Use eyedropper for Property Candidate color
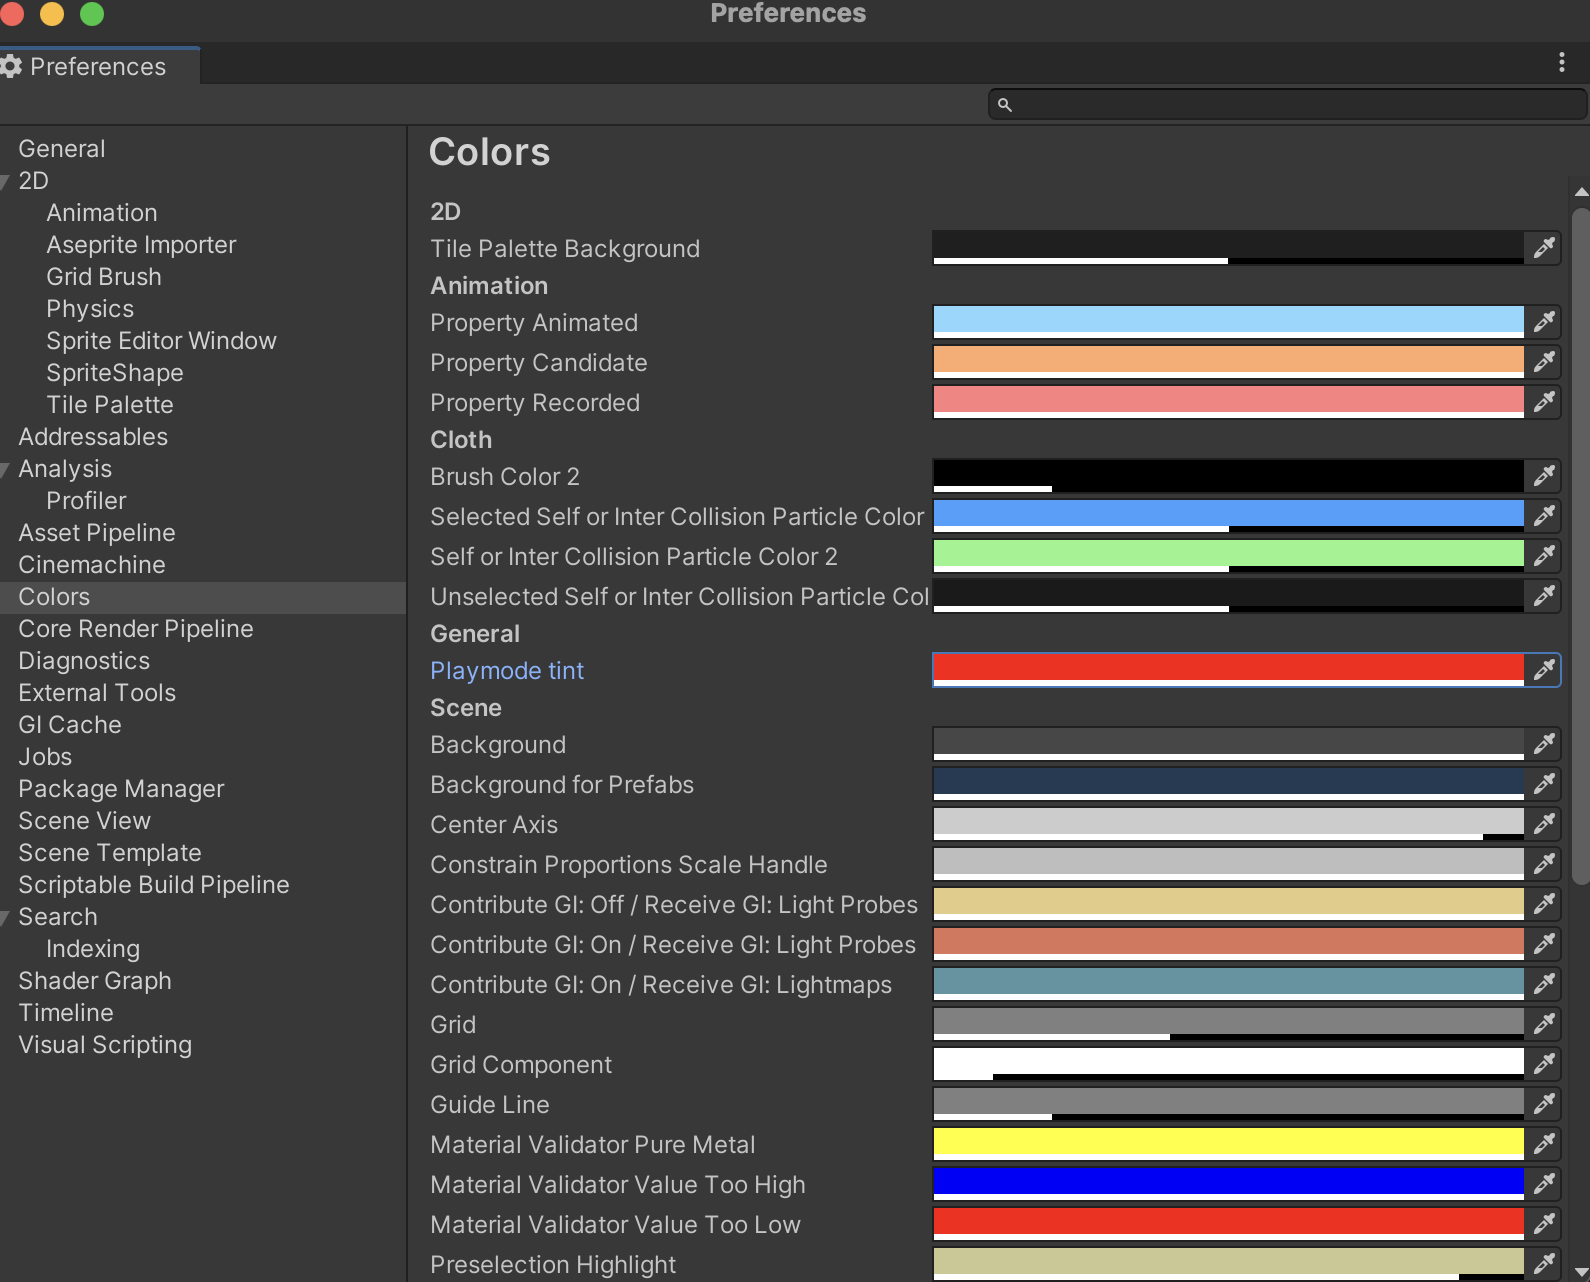The height and width of the screenshot is (1282, 1590). click(1544, 362)
